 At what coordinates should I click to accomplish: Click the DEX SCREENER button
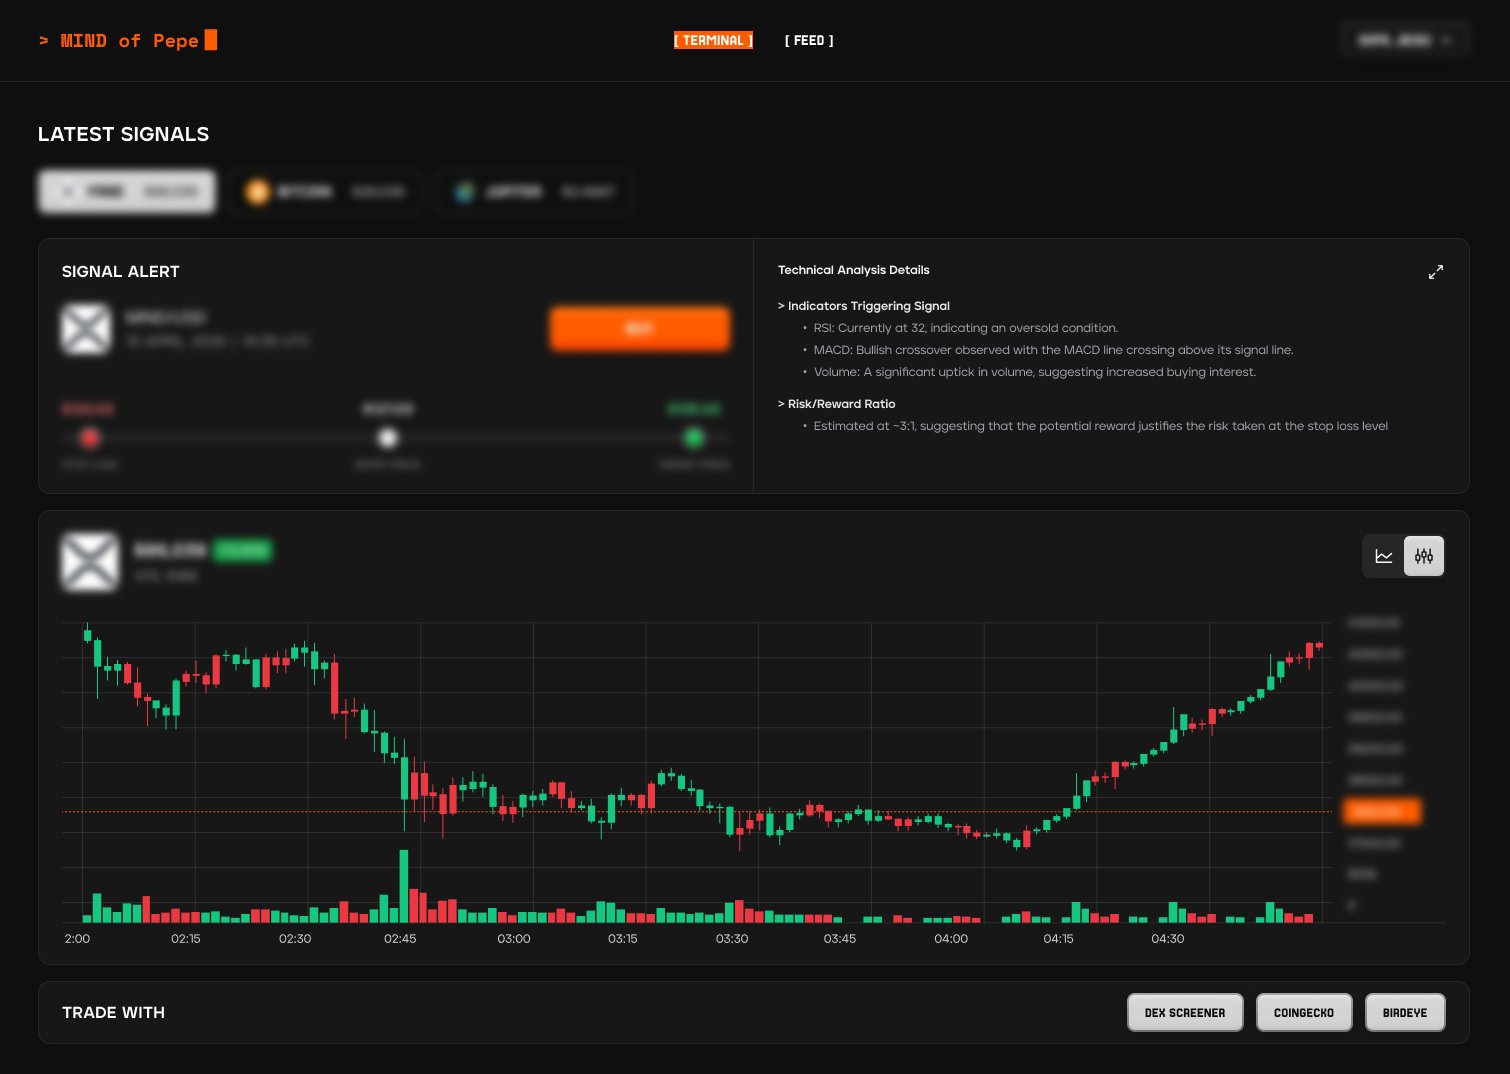[1185, 1012]
